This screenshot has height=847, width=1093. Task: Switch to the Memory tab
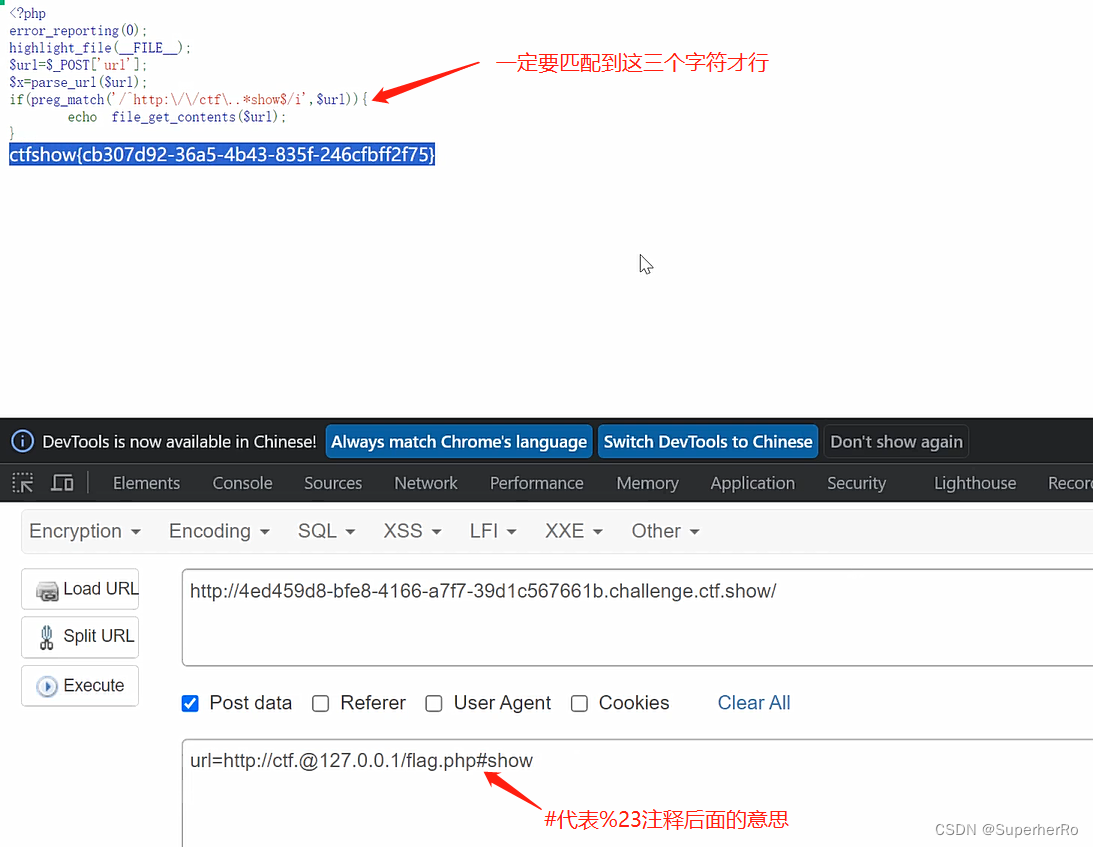(648, 483)
